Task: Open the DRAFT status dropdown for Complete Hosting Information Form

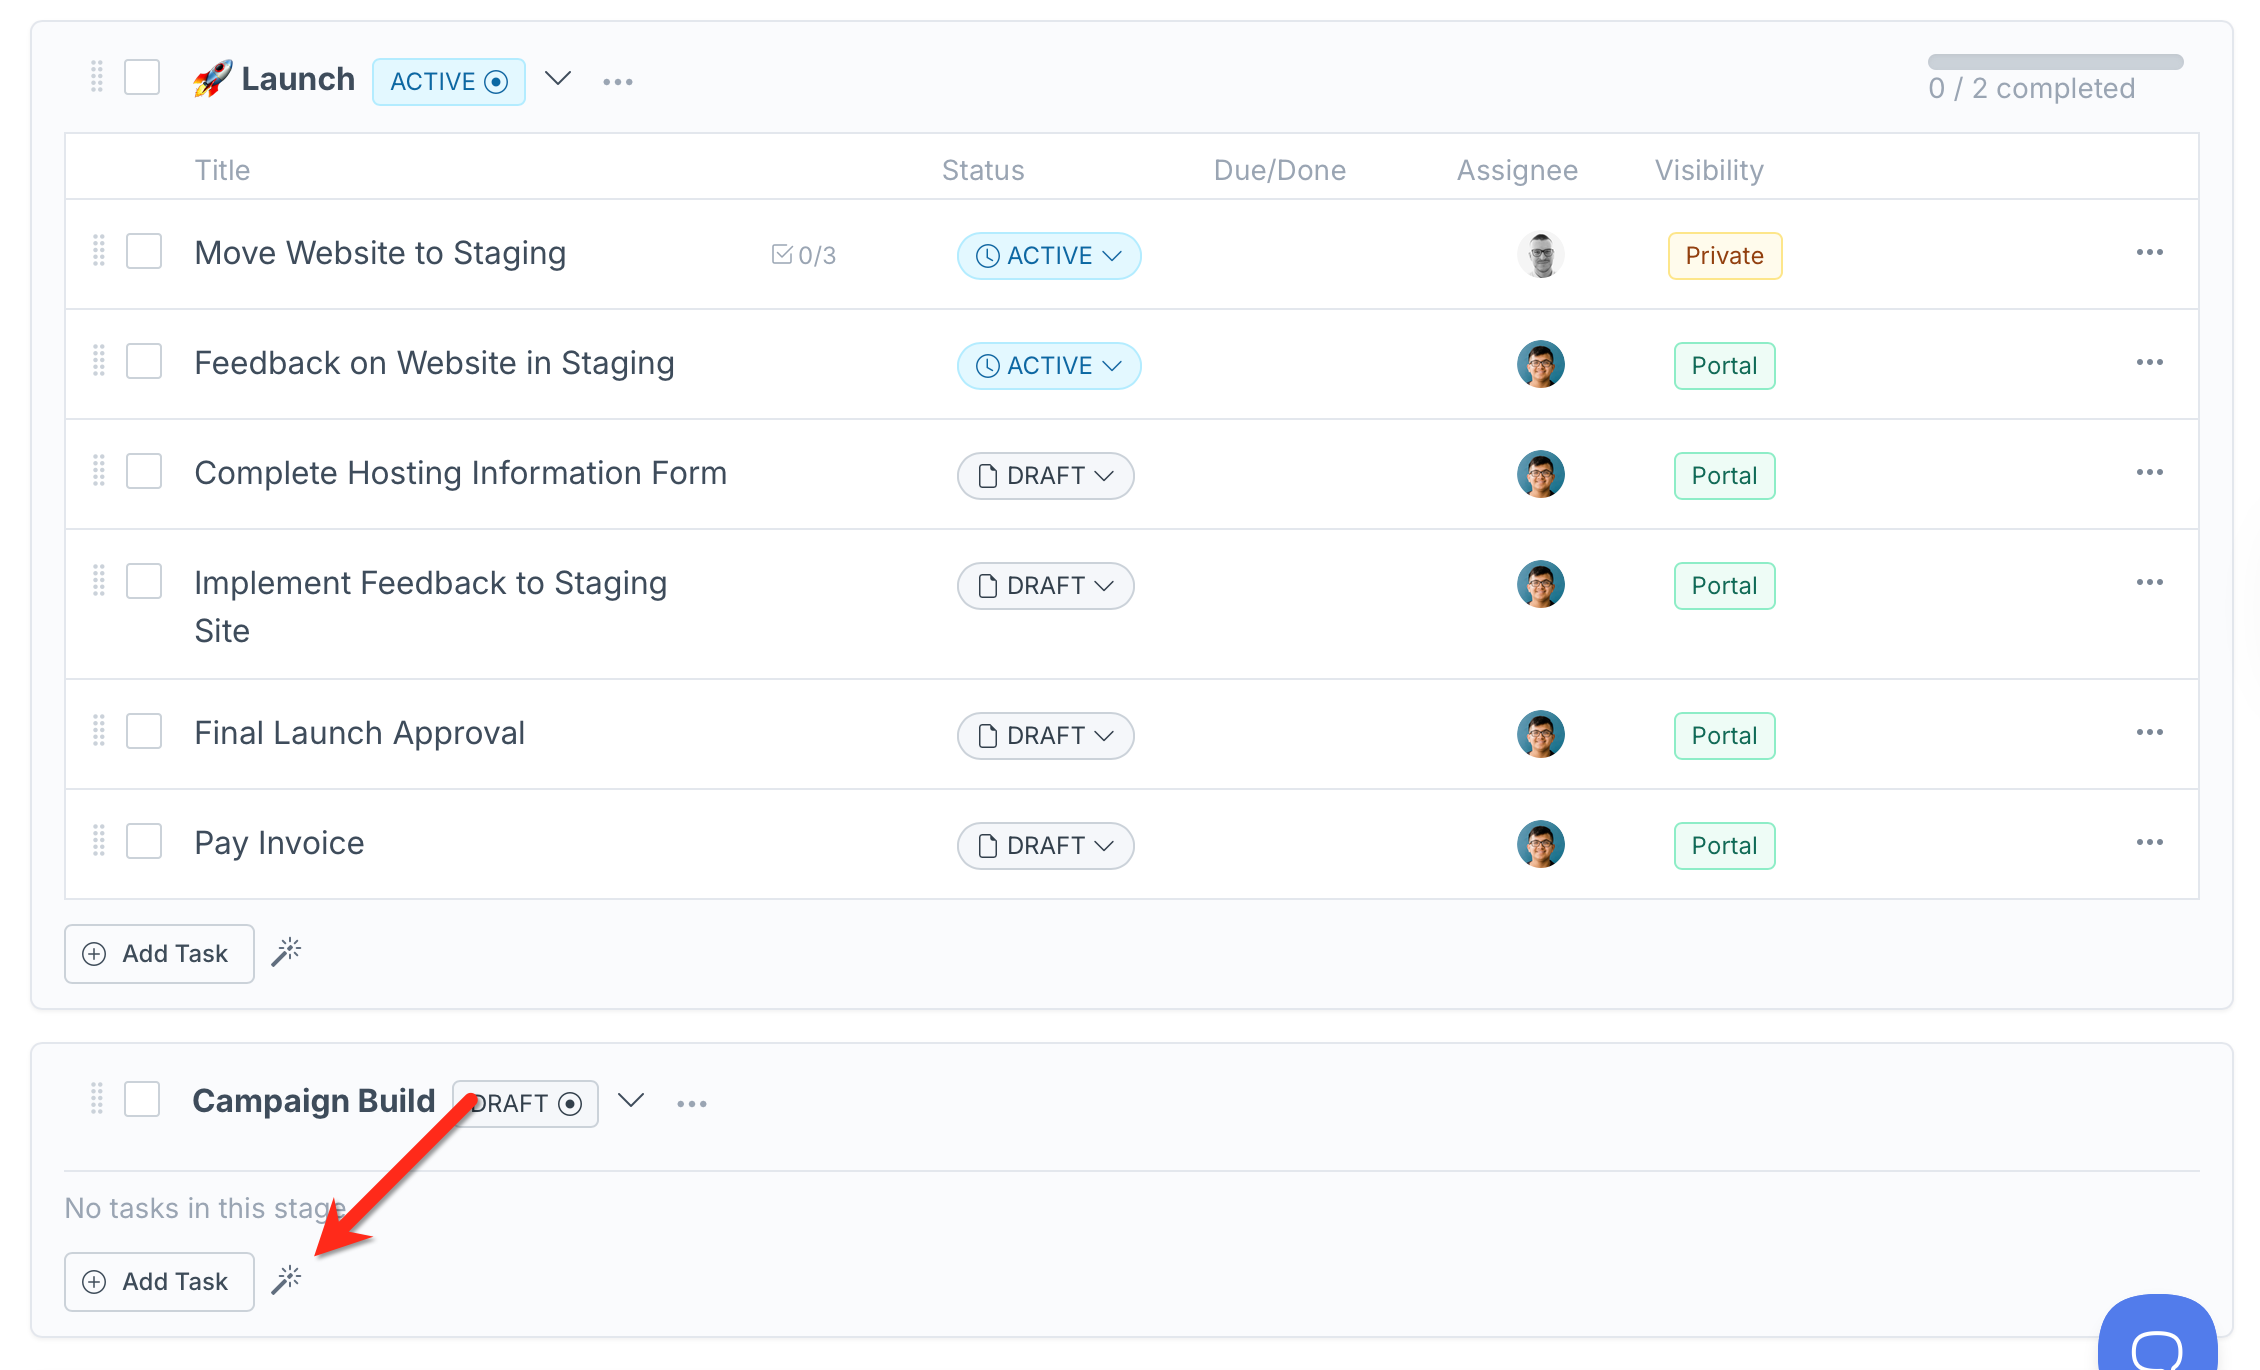Action: click(1045, 476)
